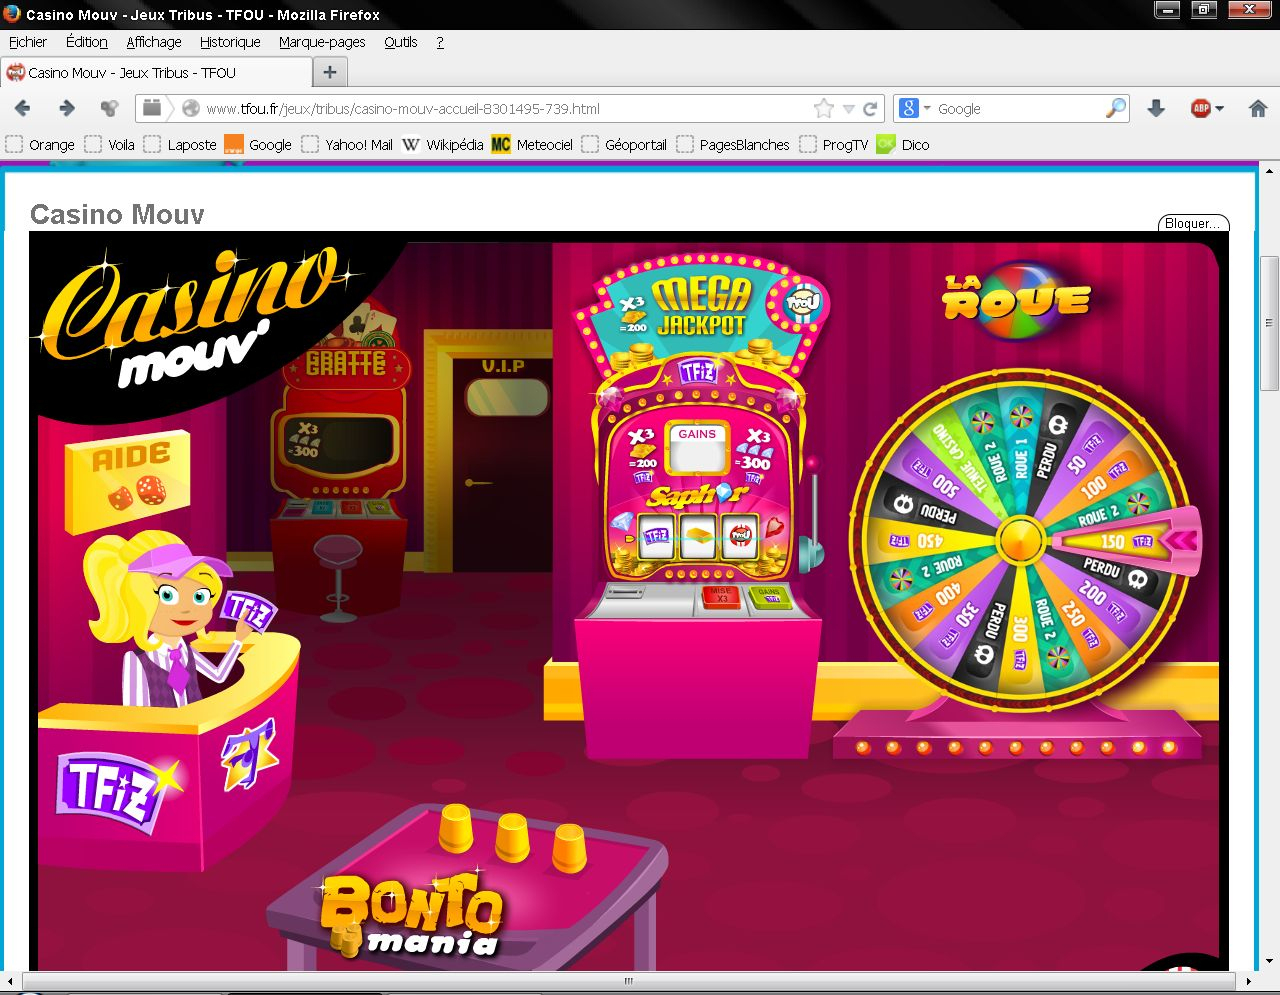Open the Historique menu
Image resolution: width=1280 pixels, height=995 pixels.
(229, 42)
